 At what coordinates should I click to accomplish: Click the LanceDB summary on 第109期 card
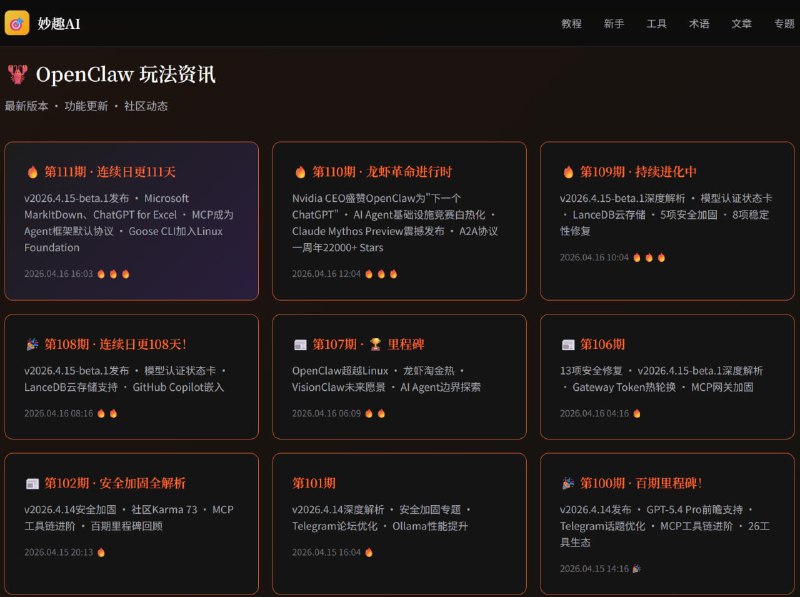pyautogui.click(x=666, y=215)
